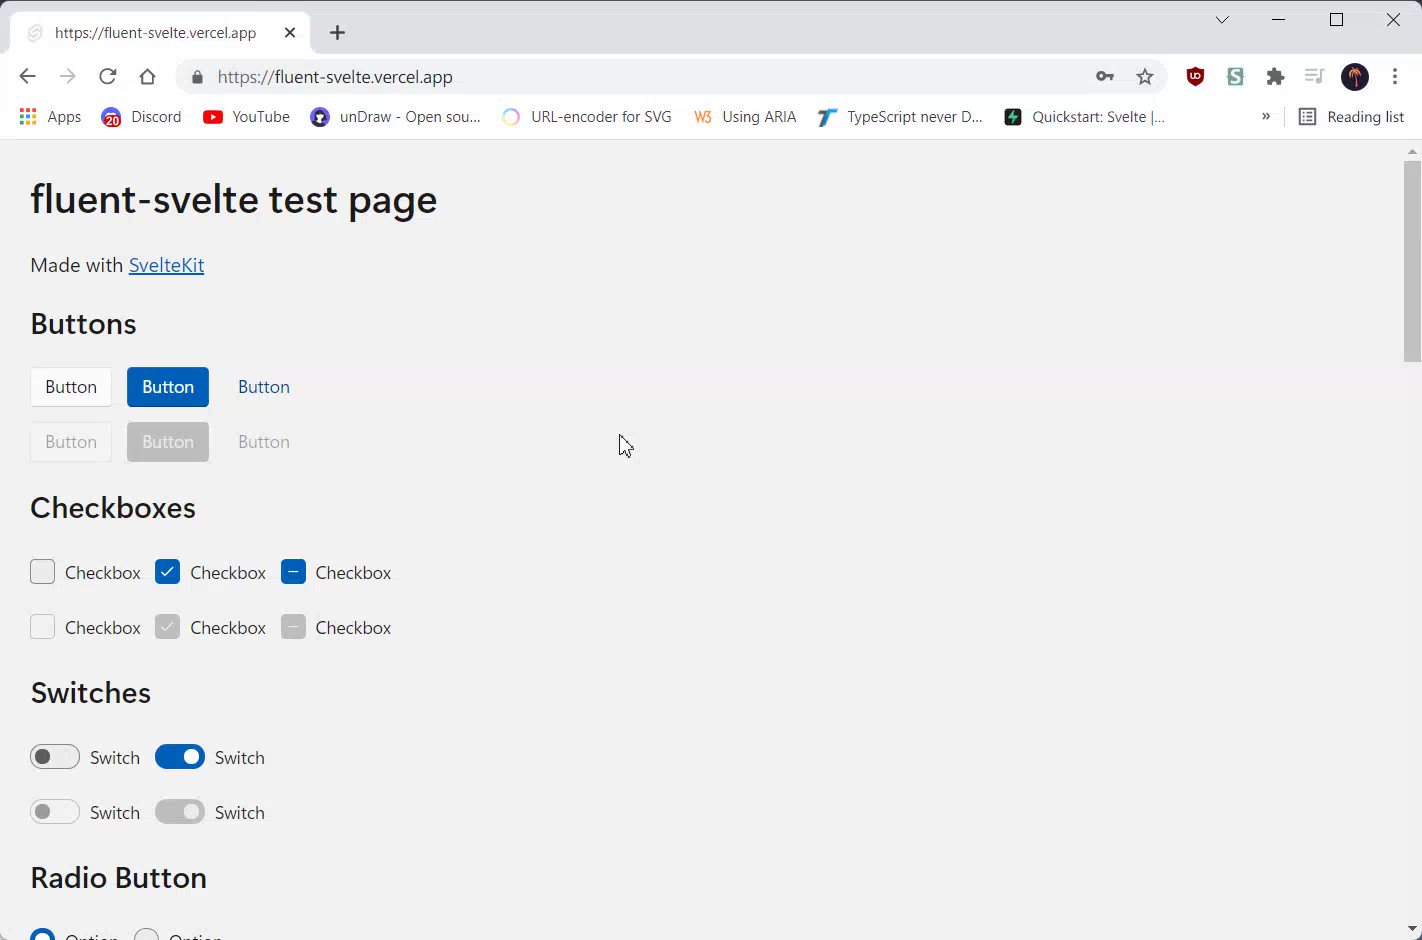Open Apps bookmarks shortcut
This screenshot has height=940, width=1422.
(x=51, y=117)
